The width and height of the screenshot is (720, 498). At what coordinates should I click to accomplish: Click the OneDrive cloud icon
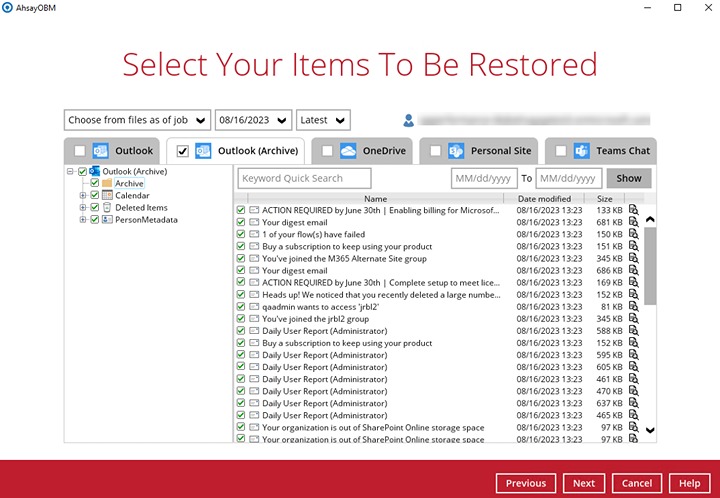click(348, 151)
